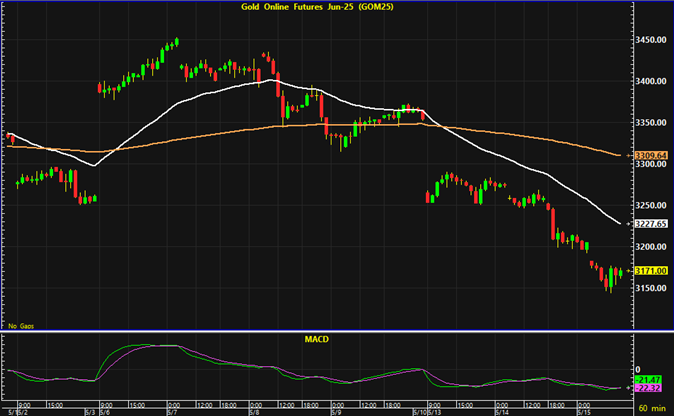Select the white 3227.65 moving average value tag
Screen dimensions: 674x416
(x=651, y=224)
